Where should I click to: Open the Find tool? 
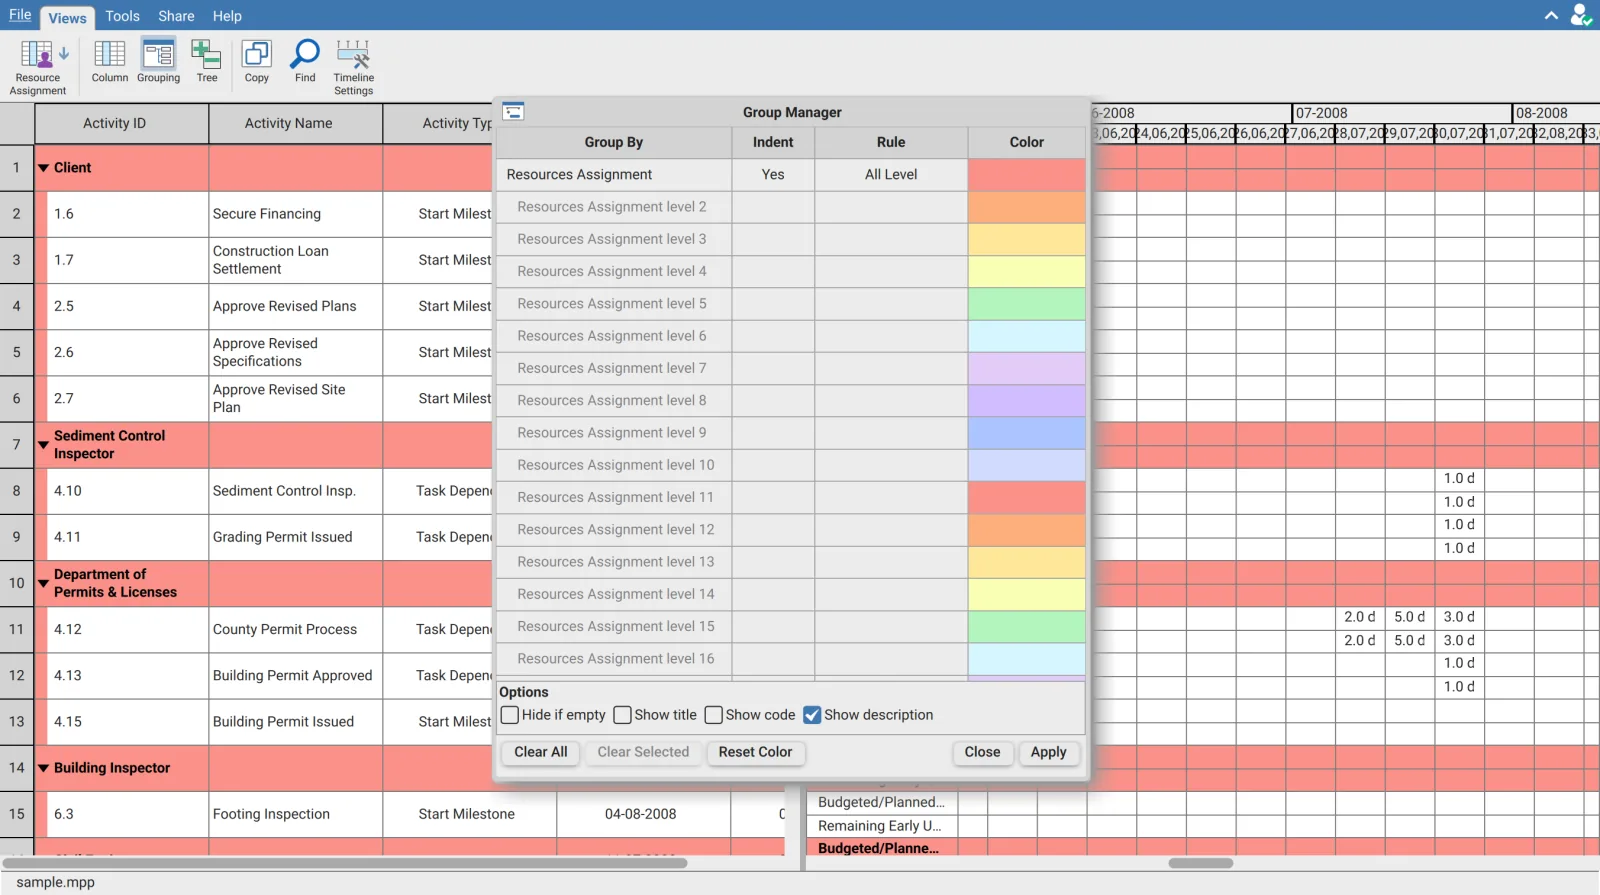(305, 61)
